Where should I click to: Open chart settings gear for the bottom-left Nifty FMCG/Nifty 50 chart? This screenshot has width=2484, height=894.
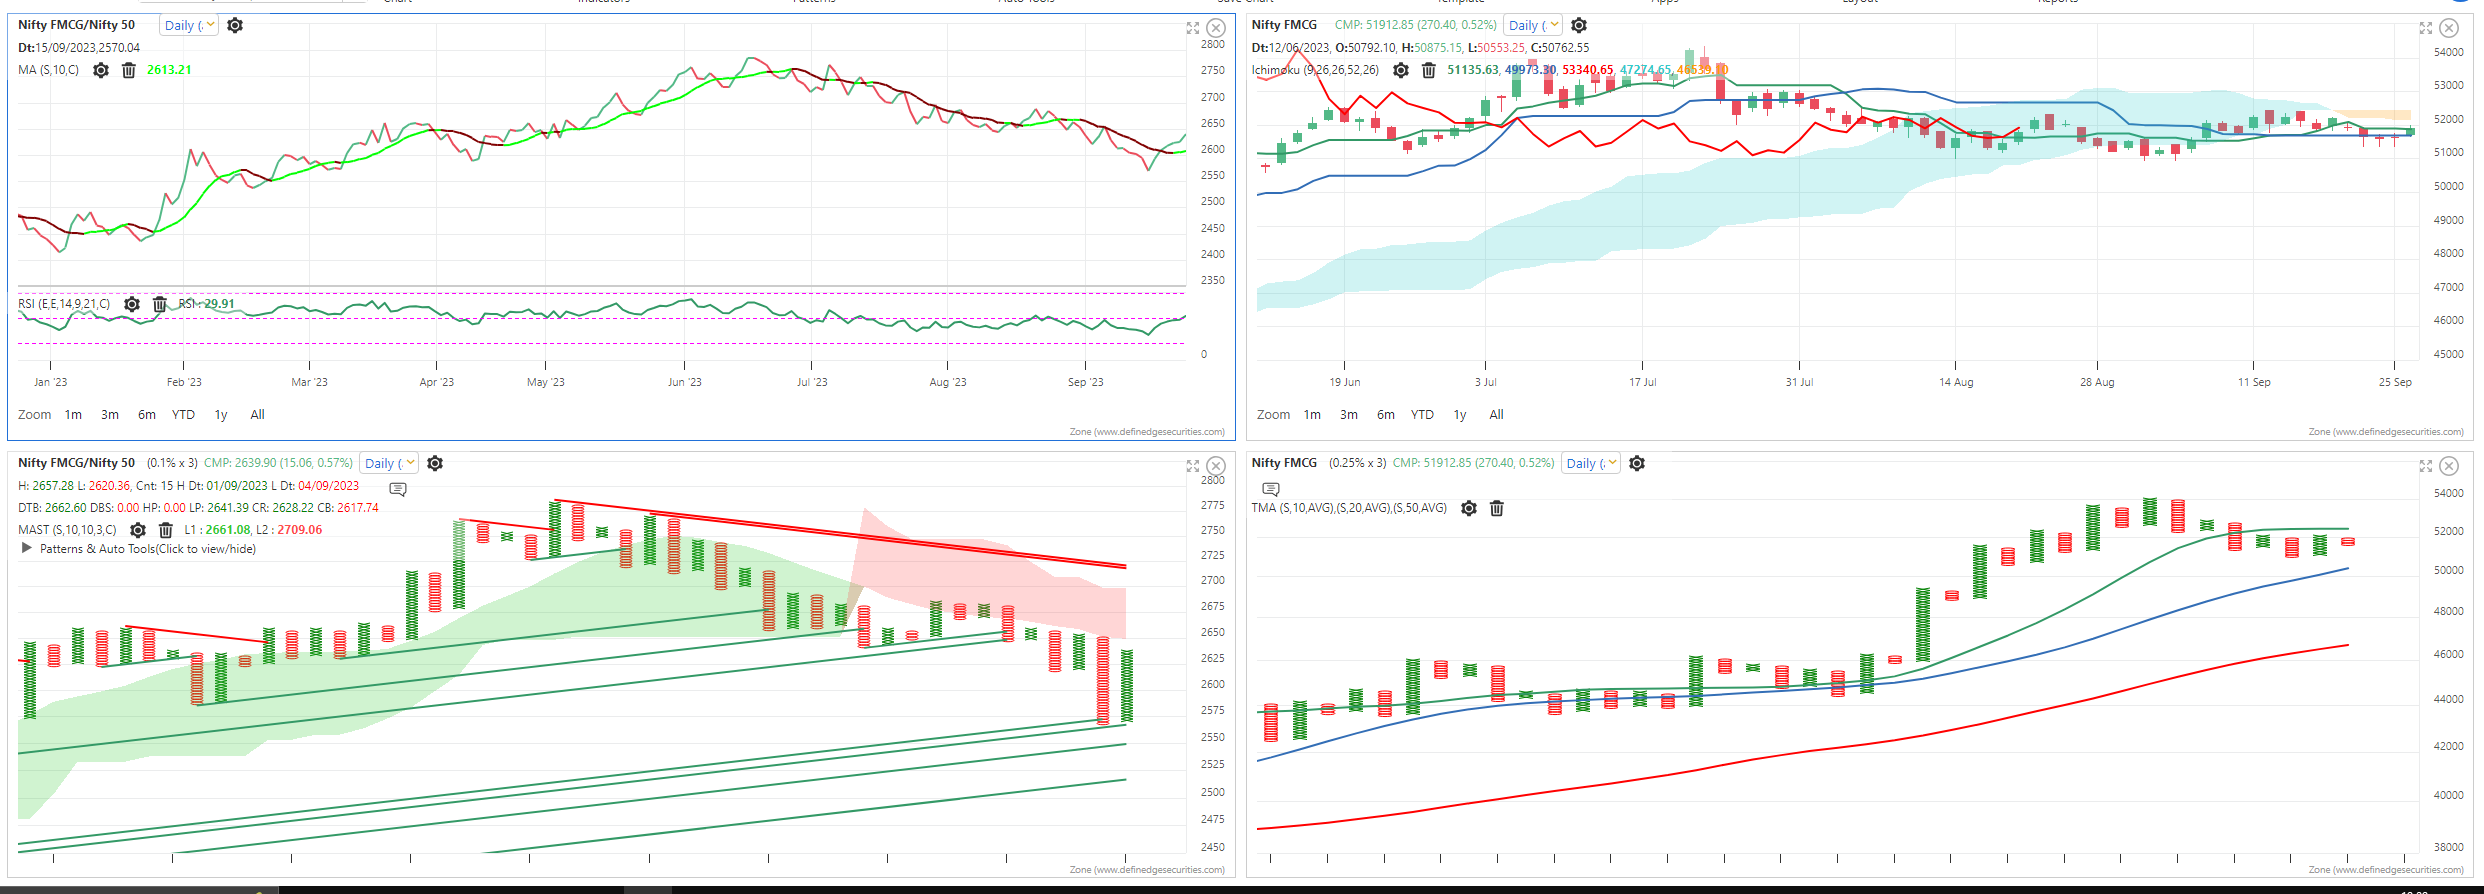click(435, 463)
